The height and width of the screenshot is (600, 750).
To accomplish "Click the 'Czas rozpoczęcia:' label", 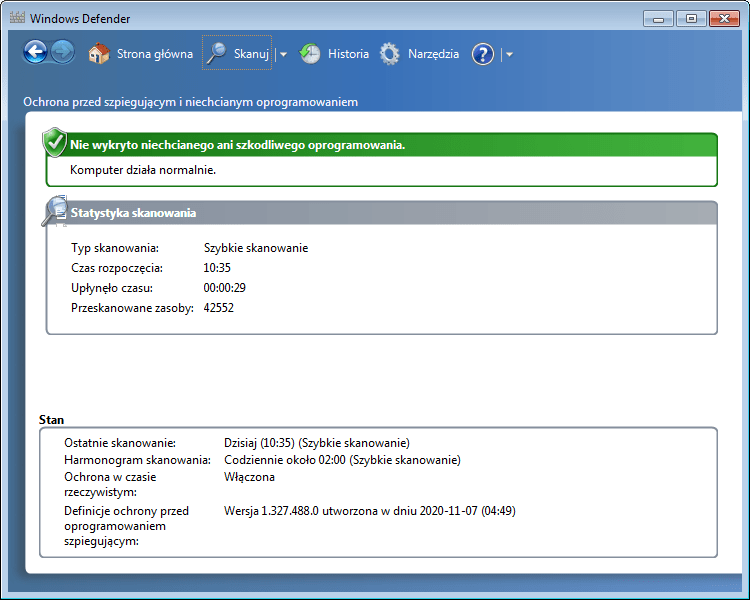I will tap(117, 268).
